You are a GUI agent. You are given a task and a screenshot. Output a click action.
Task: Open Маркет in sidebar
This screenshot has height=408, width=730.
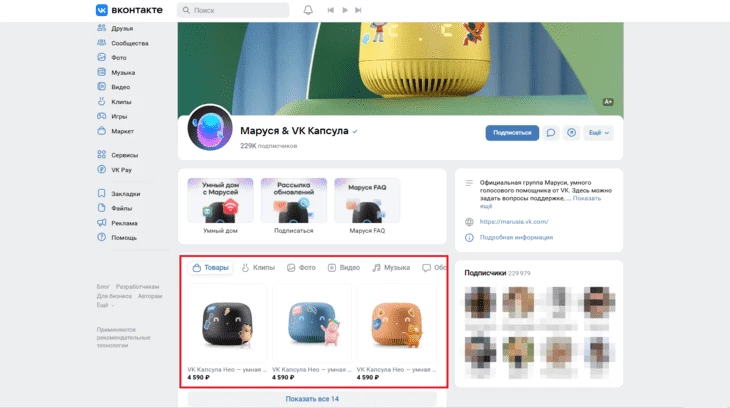point(115,131)
